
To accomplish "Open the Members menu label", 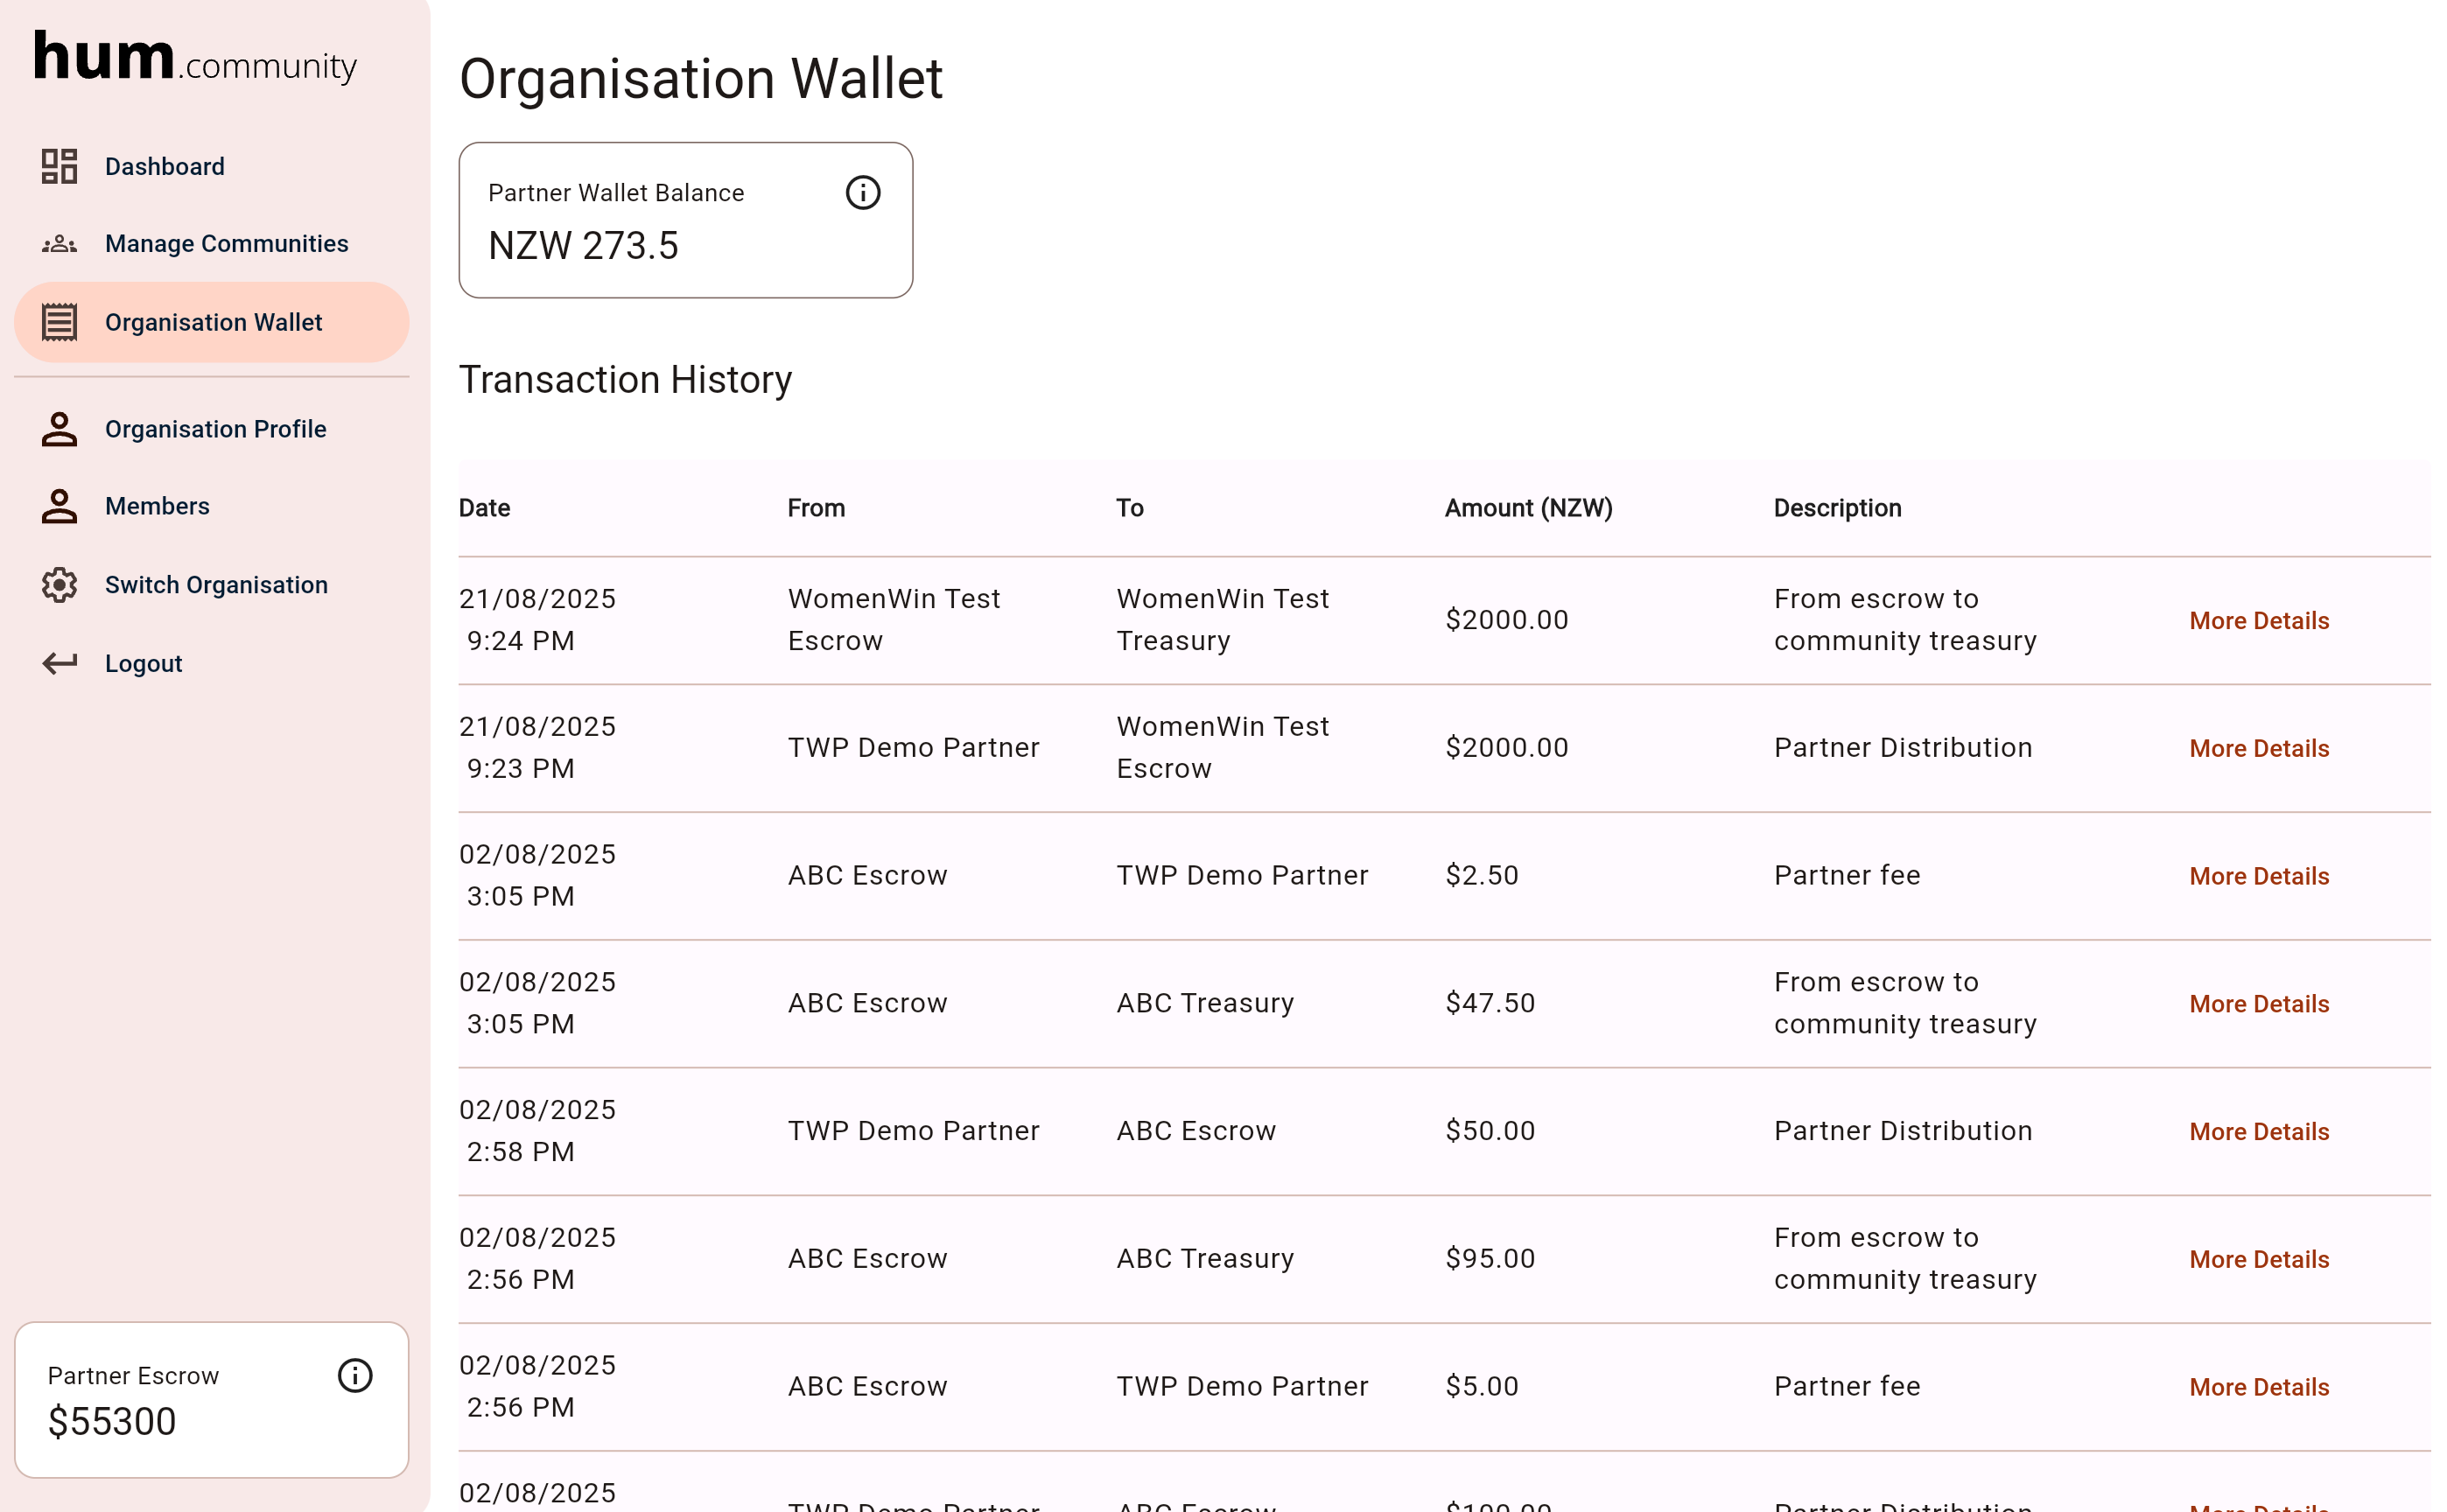I will click(157, 506).
